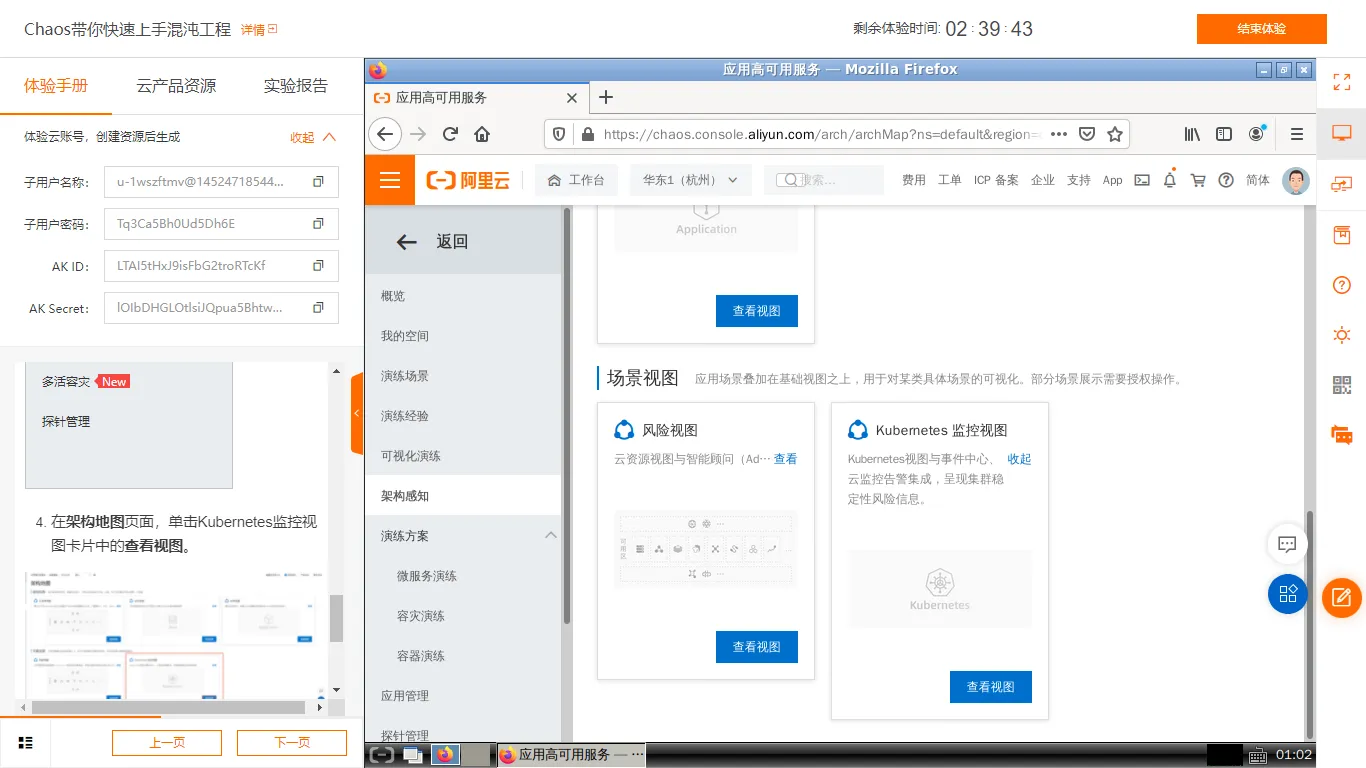Open Aliyun orange hamburger menu
1366x768 pixels.
point(390,180)
